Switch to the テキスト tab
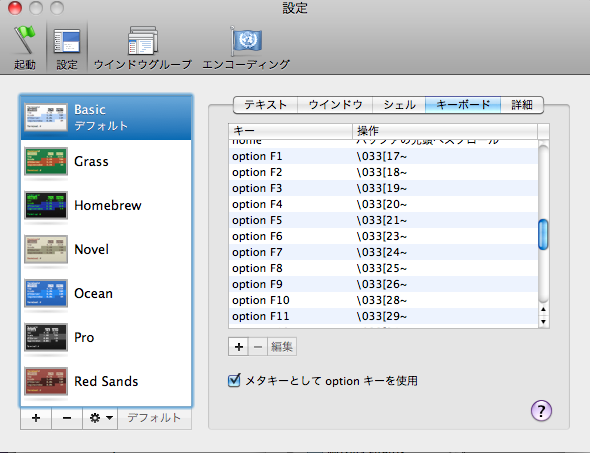This screenshot has width=590, height=453. tap(266, 105)
